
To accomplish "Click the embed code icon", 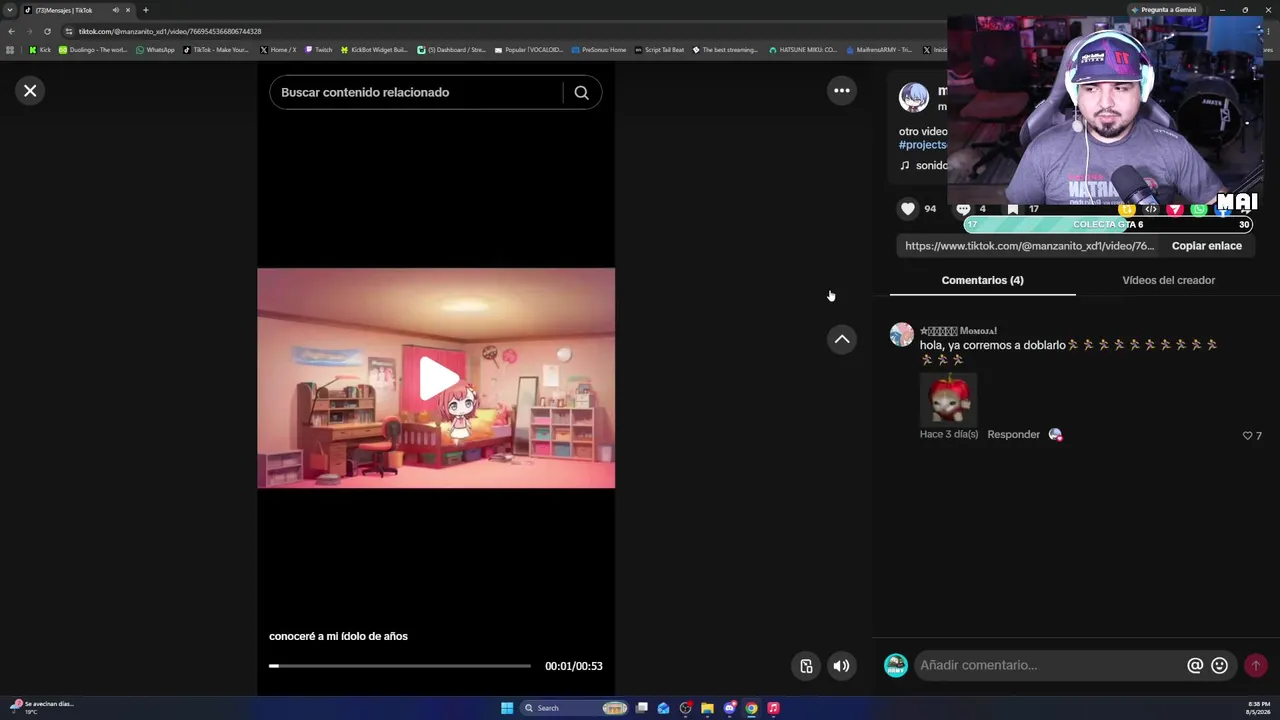I will point(1151,209).
